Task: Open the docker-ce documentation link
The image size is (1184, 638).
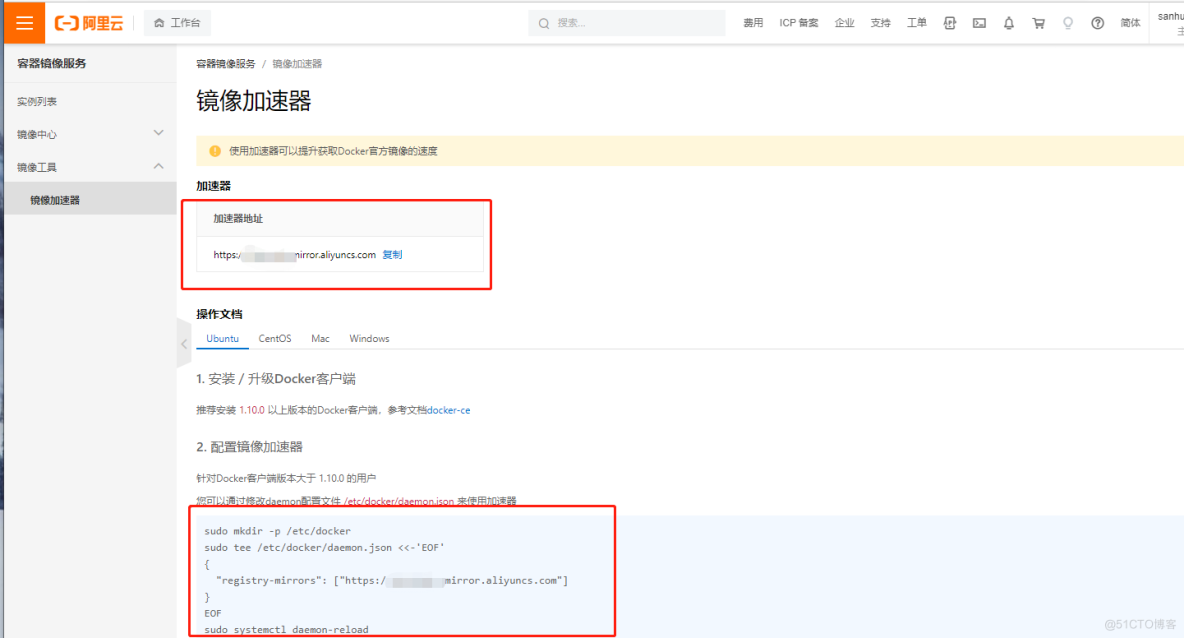Action: 449,410
